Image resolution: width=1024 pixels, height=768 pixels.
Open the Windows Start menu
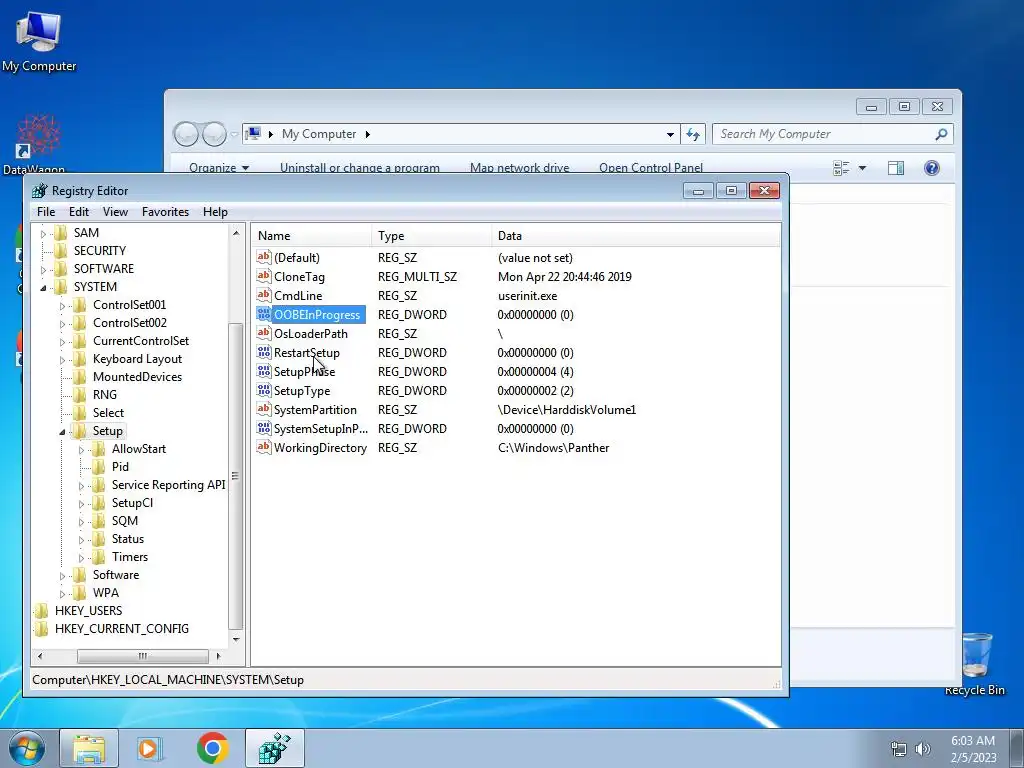click(x=26, y=748)
